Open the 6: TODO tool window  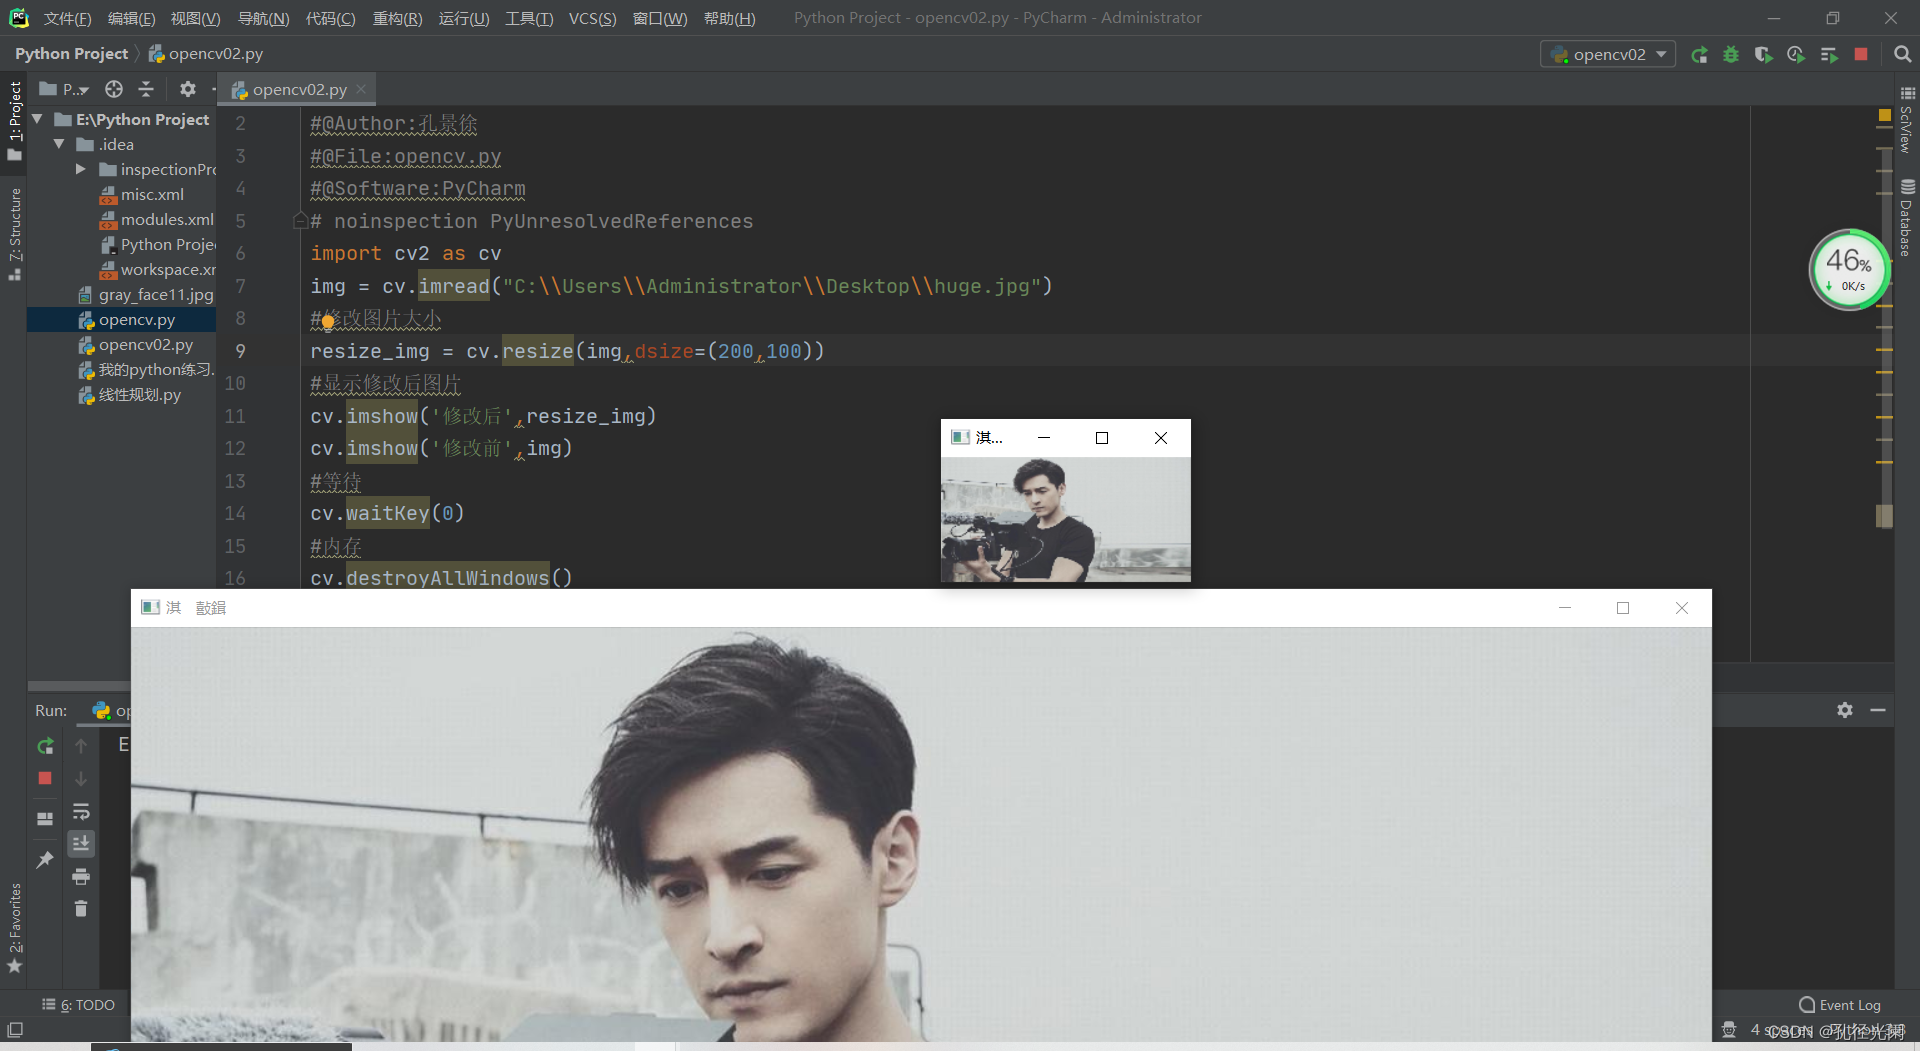point(79,1005)
